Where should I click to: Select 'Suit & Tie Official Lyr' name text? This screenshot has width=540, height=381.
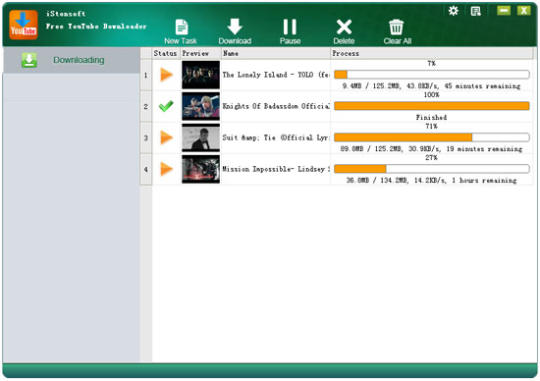coord(275,138)
